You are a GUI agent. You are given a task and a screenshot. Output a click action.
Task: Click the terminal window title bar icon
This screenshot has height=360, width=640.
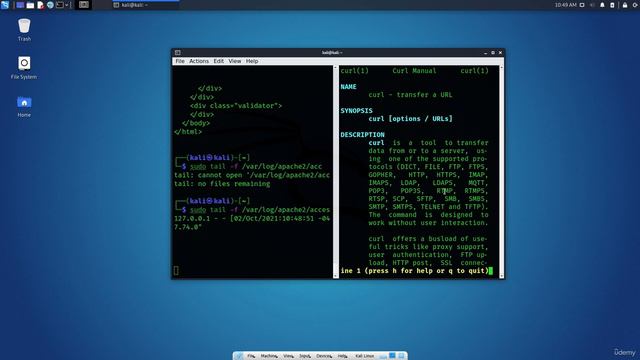tap(178, 53)
